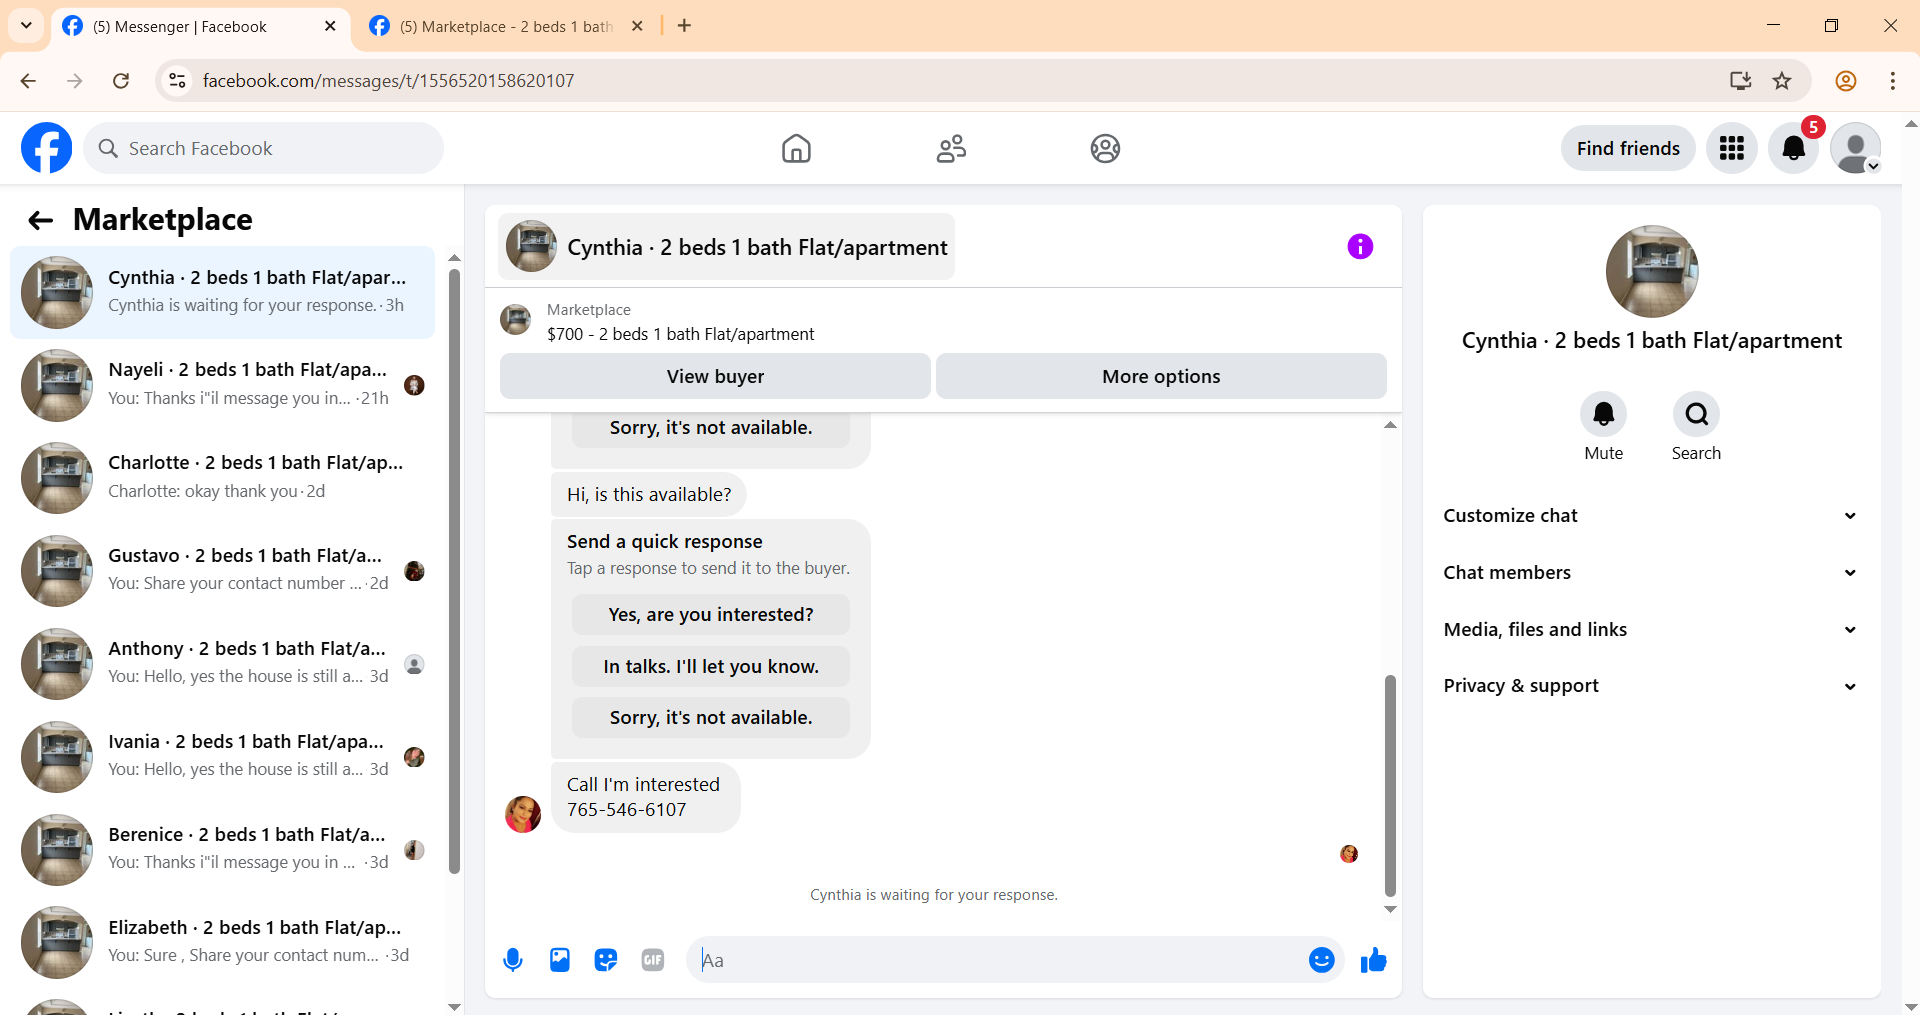Click the Search magnifier in chat details
1920x1015 pixels.
click(x=1696, y=414)
